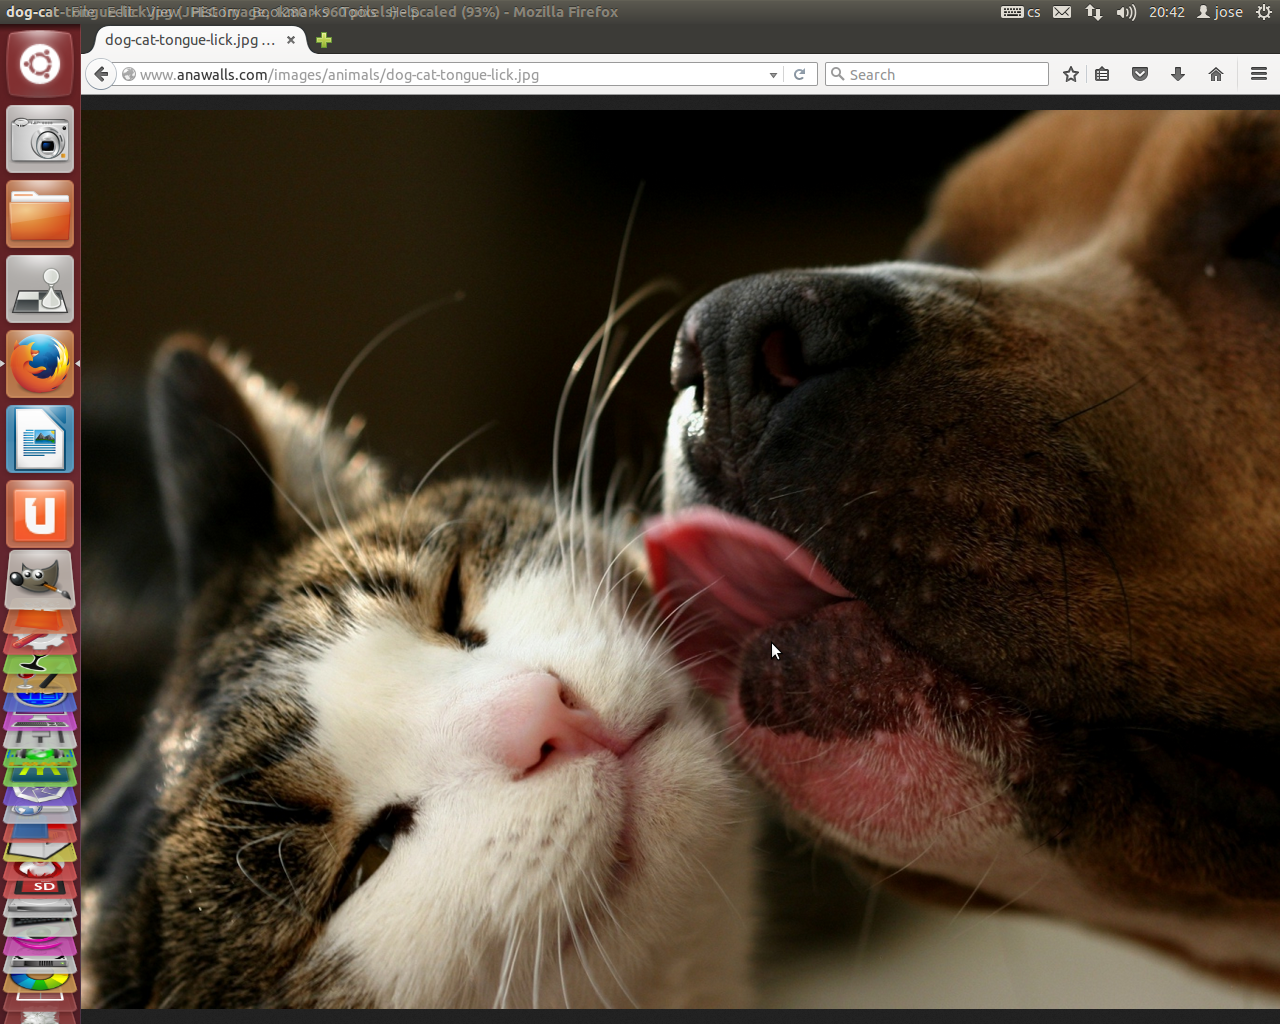
Task: Click the globe site identity icon
Action: tap(129, 75)
